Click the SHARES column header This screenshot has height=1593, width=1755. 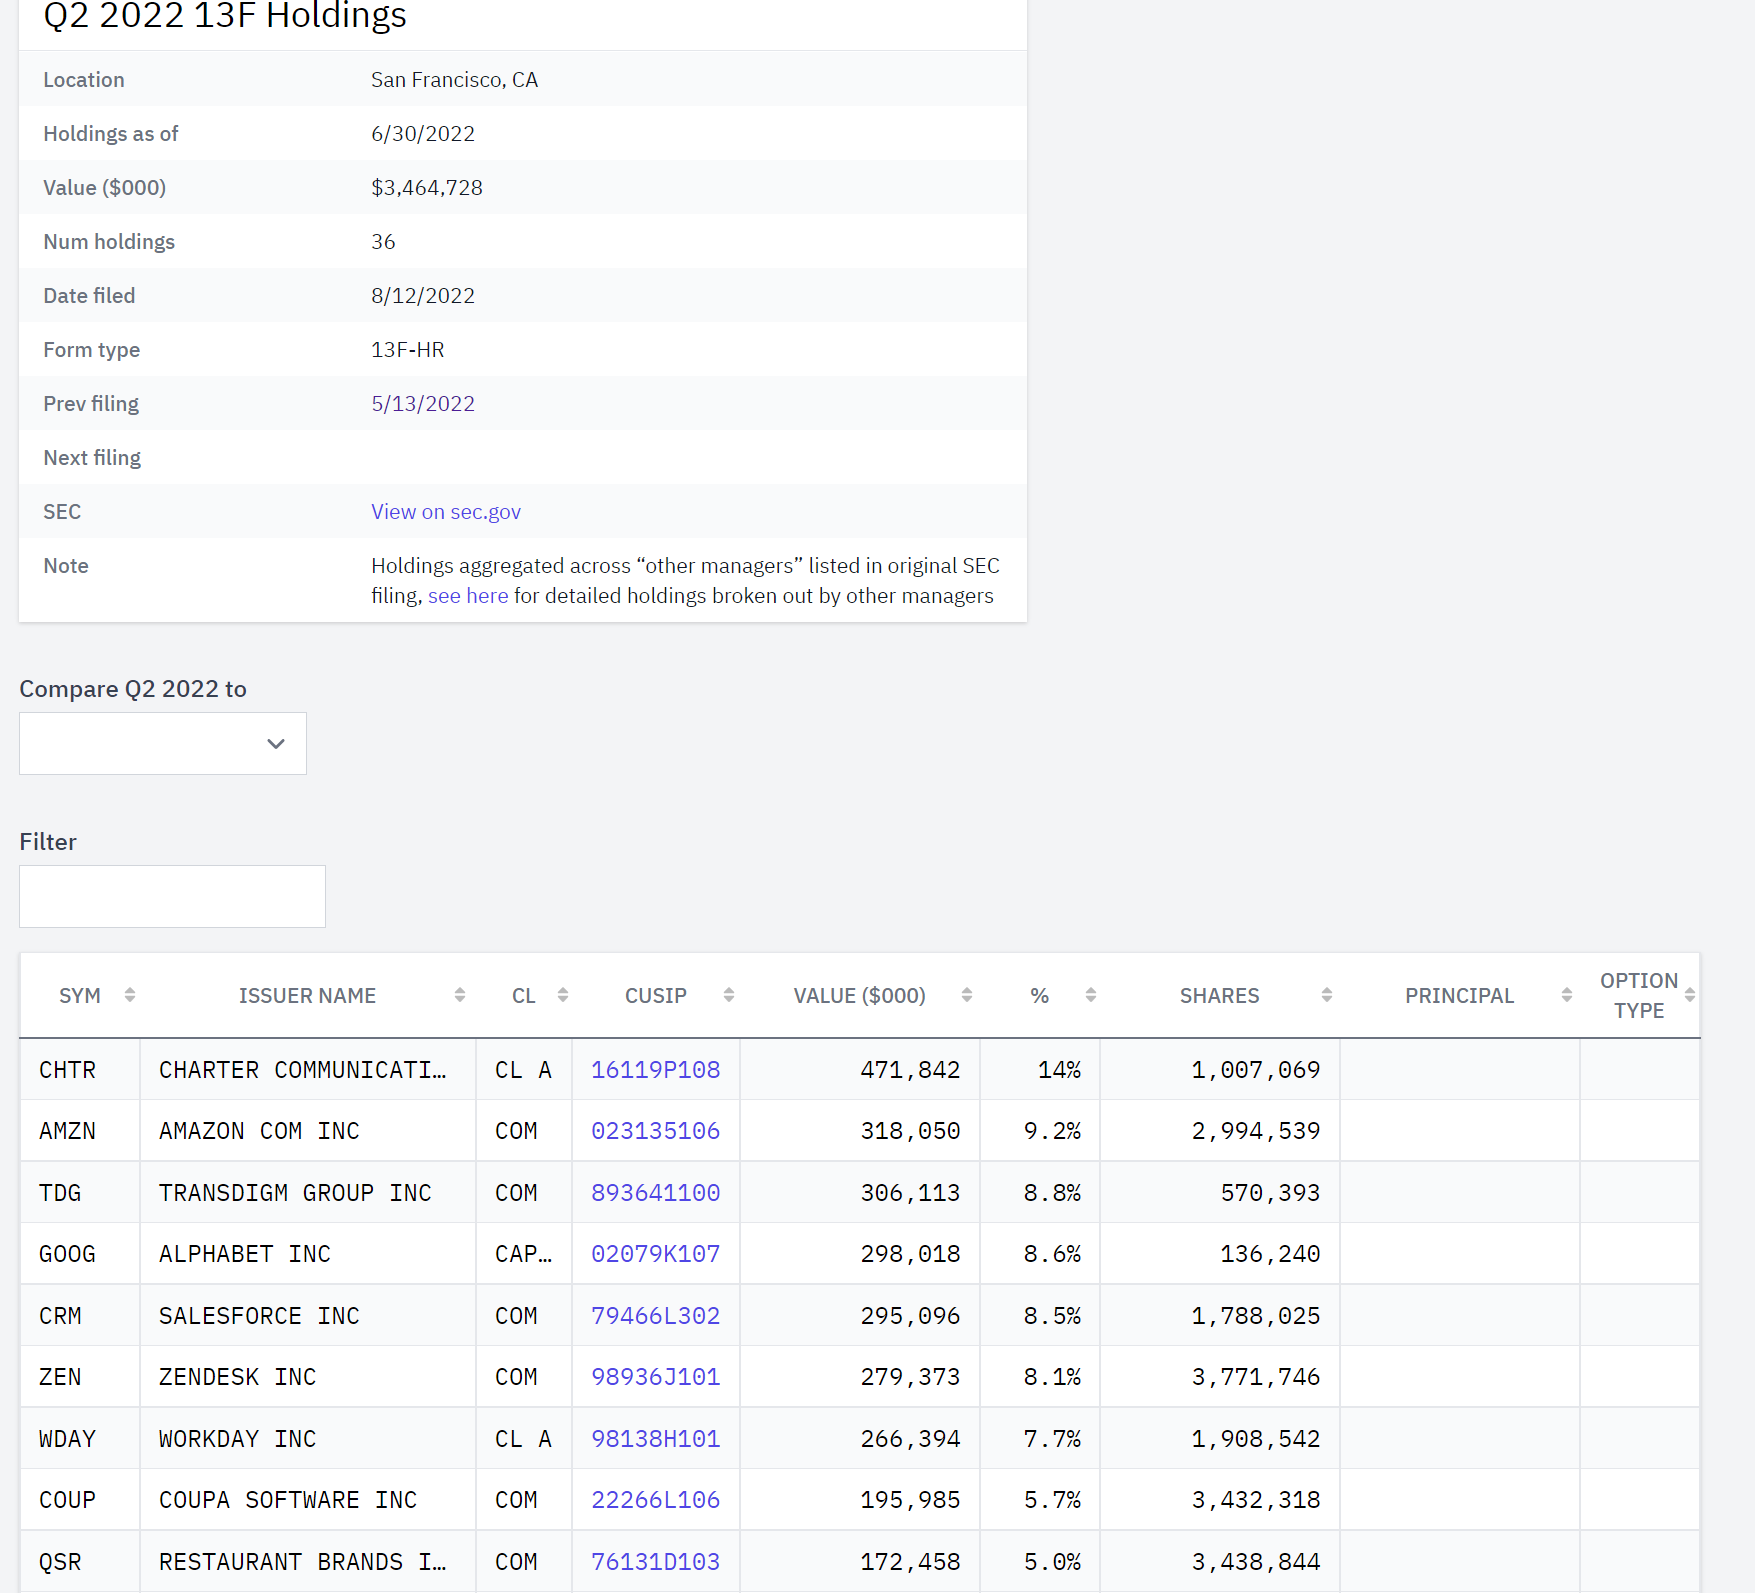click(x=1220, y=996)
